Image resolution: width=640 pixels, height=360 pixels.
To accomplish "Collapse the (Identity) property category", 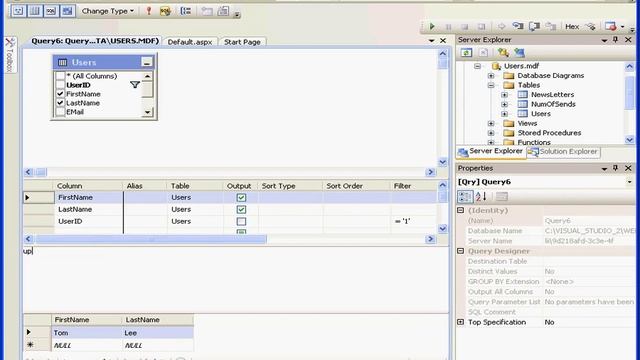I will 461,210.
